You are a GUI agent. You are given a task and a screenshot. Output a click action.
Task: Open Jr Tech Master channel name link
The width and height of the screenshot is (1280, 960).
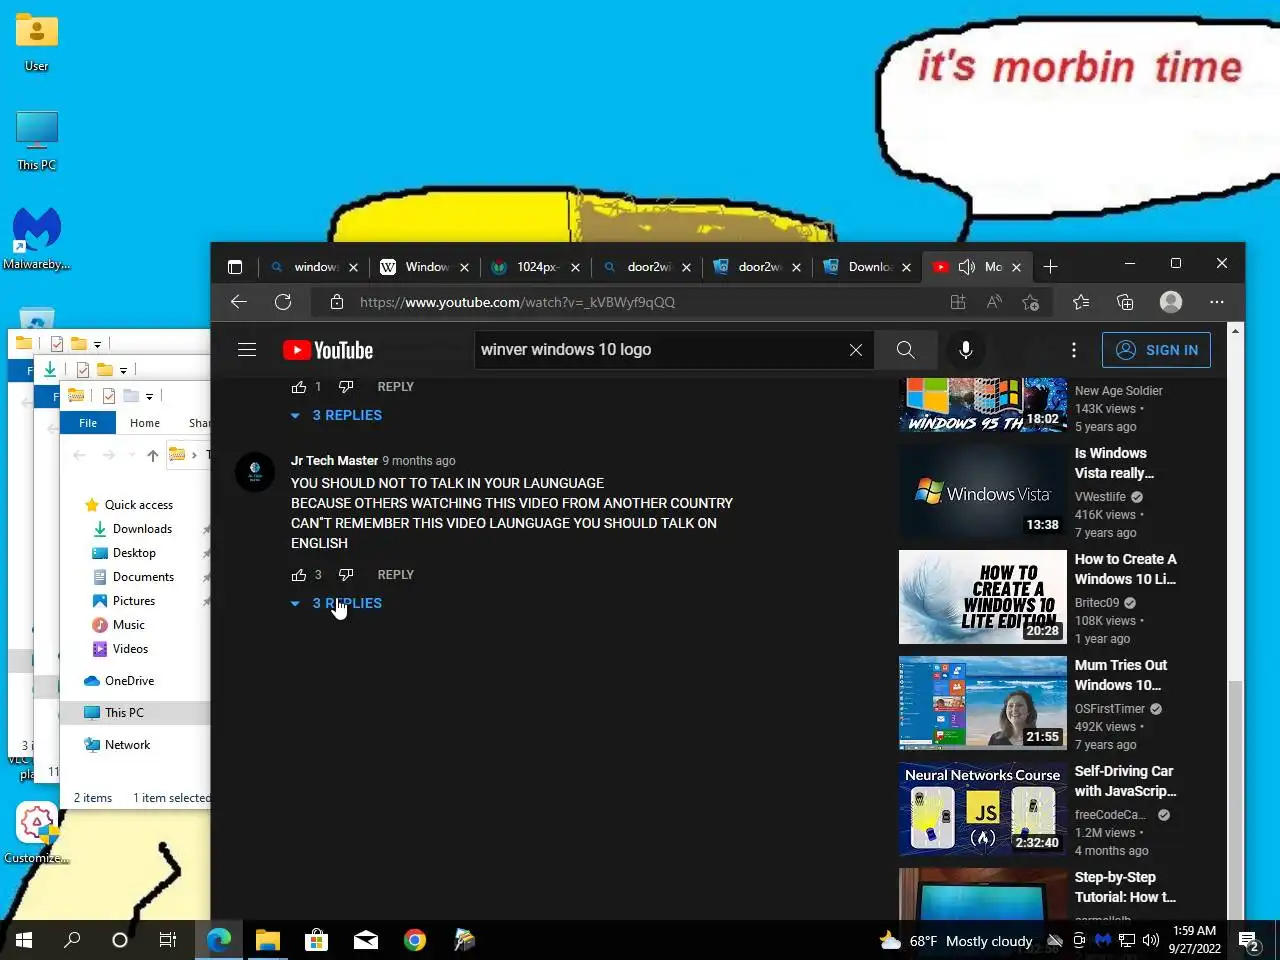tap(334, 461)
